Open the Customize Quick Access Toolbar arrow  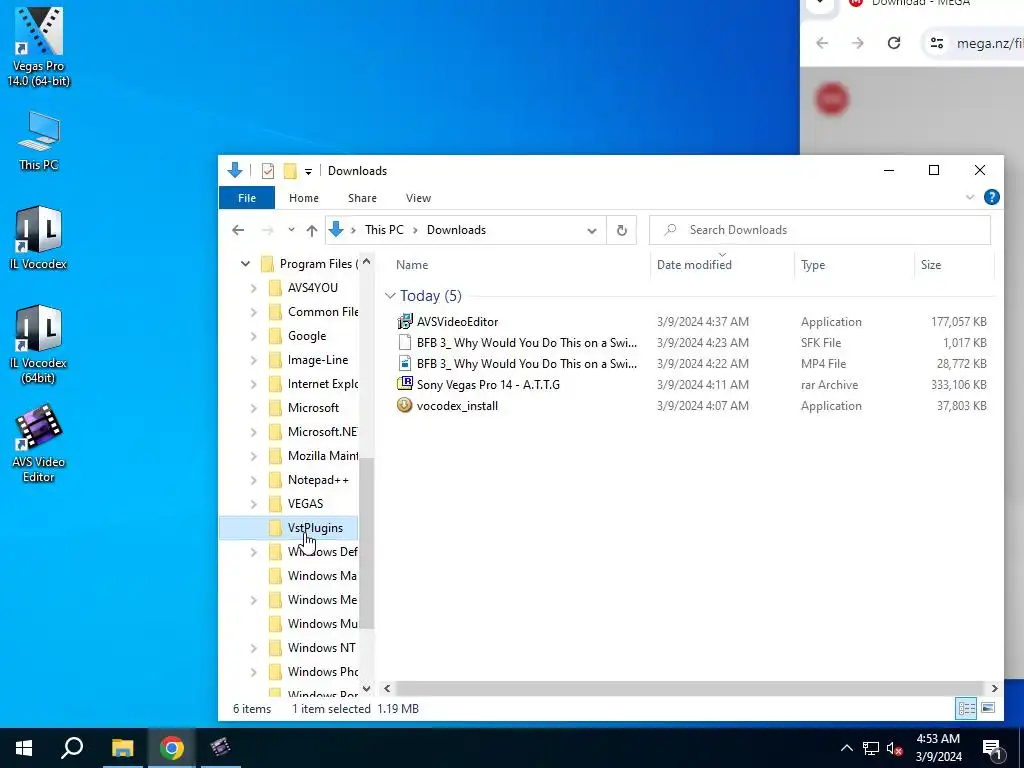click(308, 172)
